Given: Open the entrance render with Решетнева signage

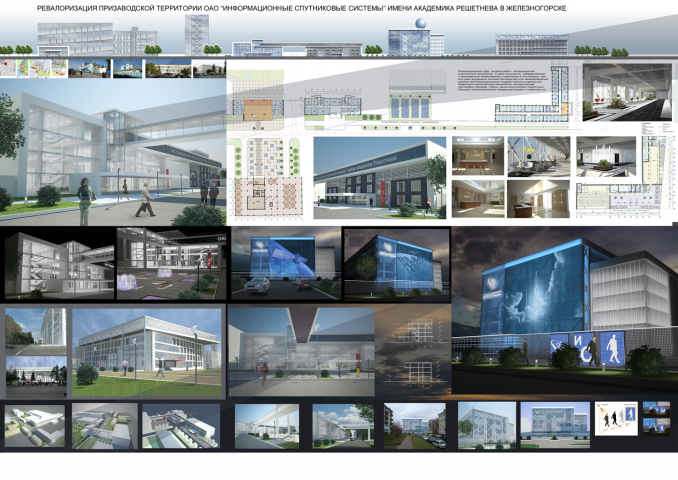Looking at the screenshot, I should (x=379, y=177).
